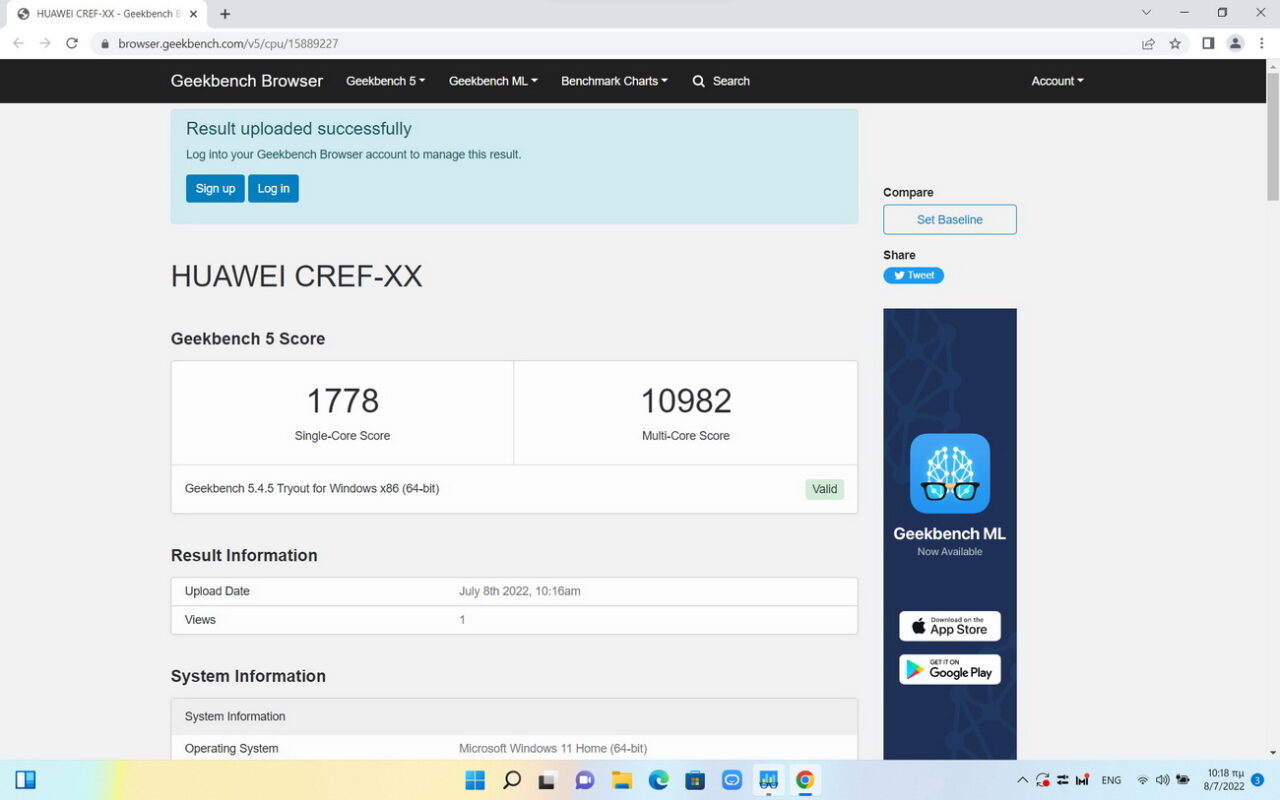The width and height of the screenshot is (1280, 800).
Task: Bookmark this page with the star icon
Action: tap(1175, 43)
